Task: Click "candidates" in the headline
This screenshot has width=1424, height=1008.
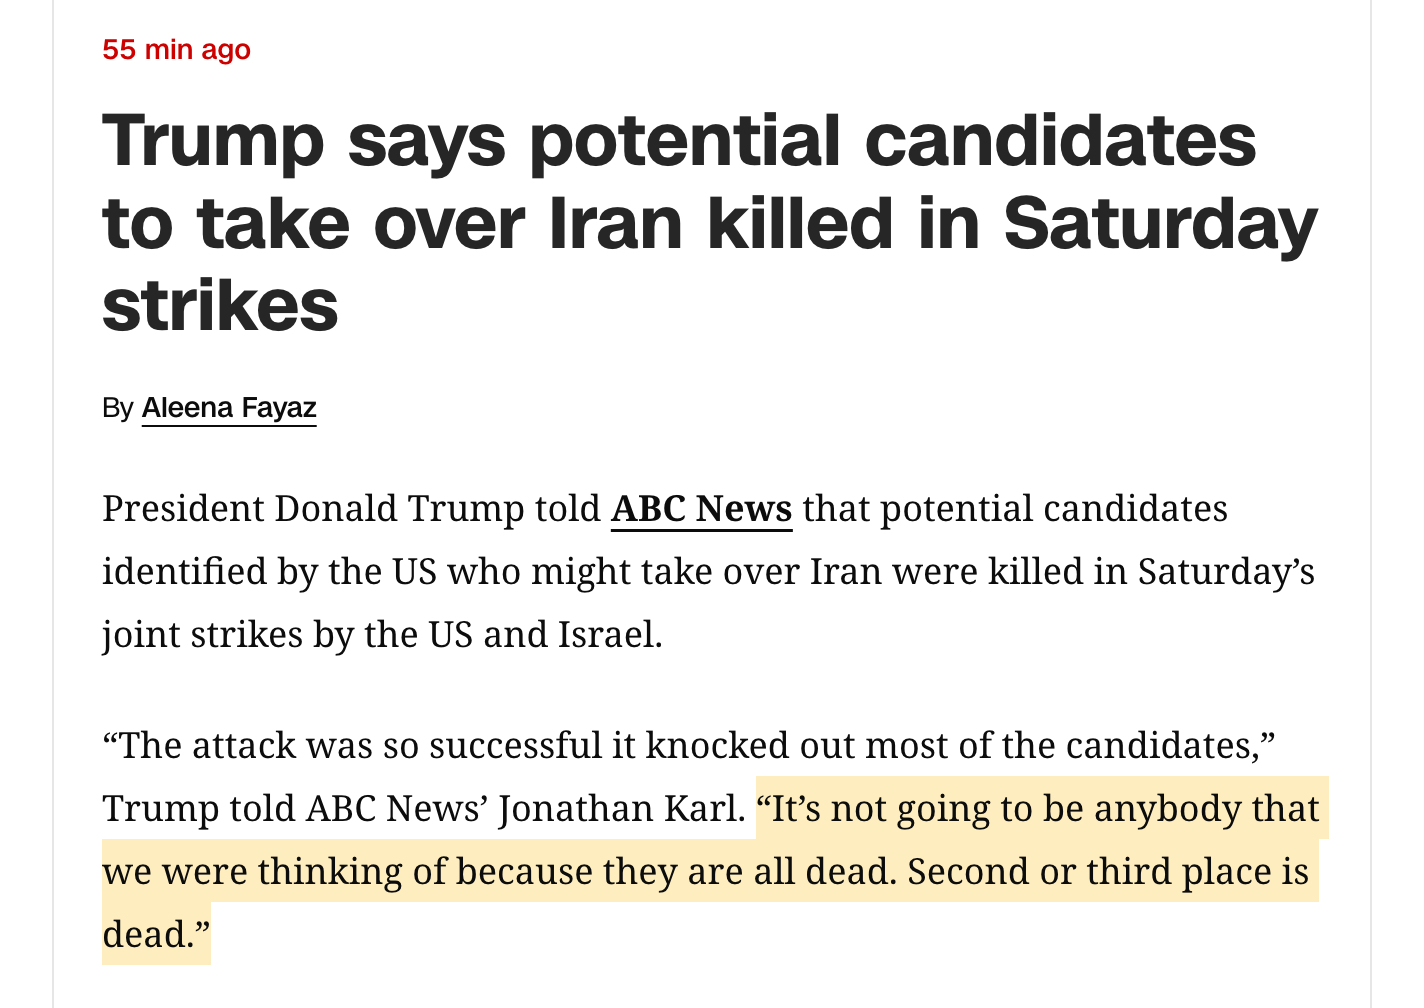Action: point(1060,141)
